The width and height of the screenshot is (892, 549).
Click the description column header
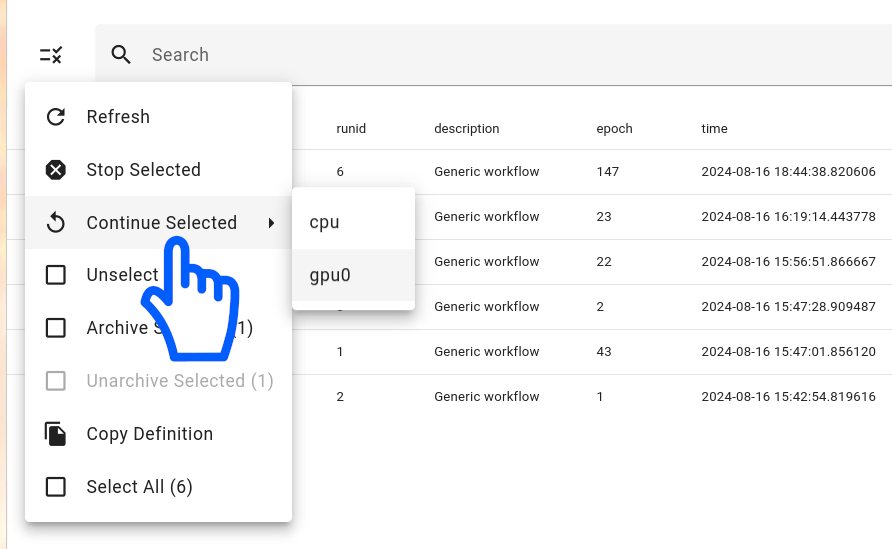click(x=466, y=129)
